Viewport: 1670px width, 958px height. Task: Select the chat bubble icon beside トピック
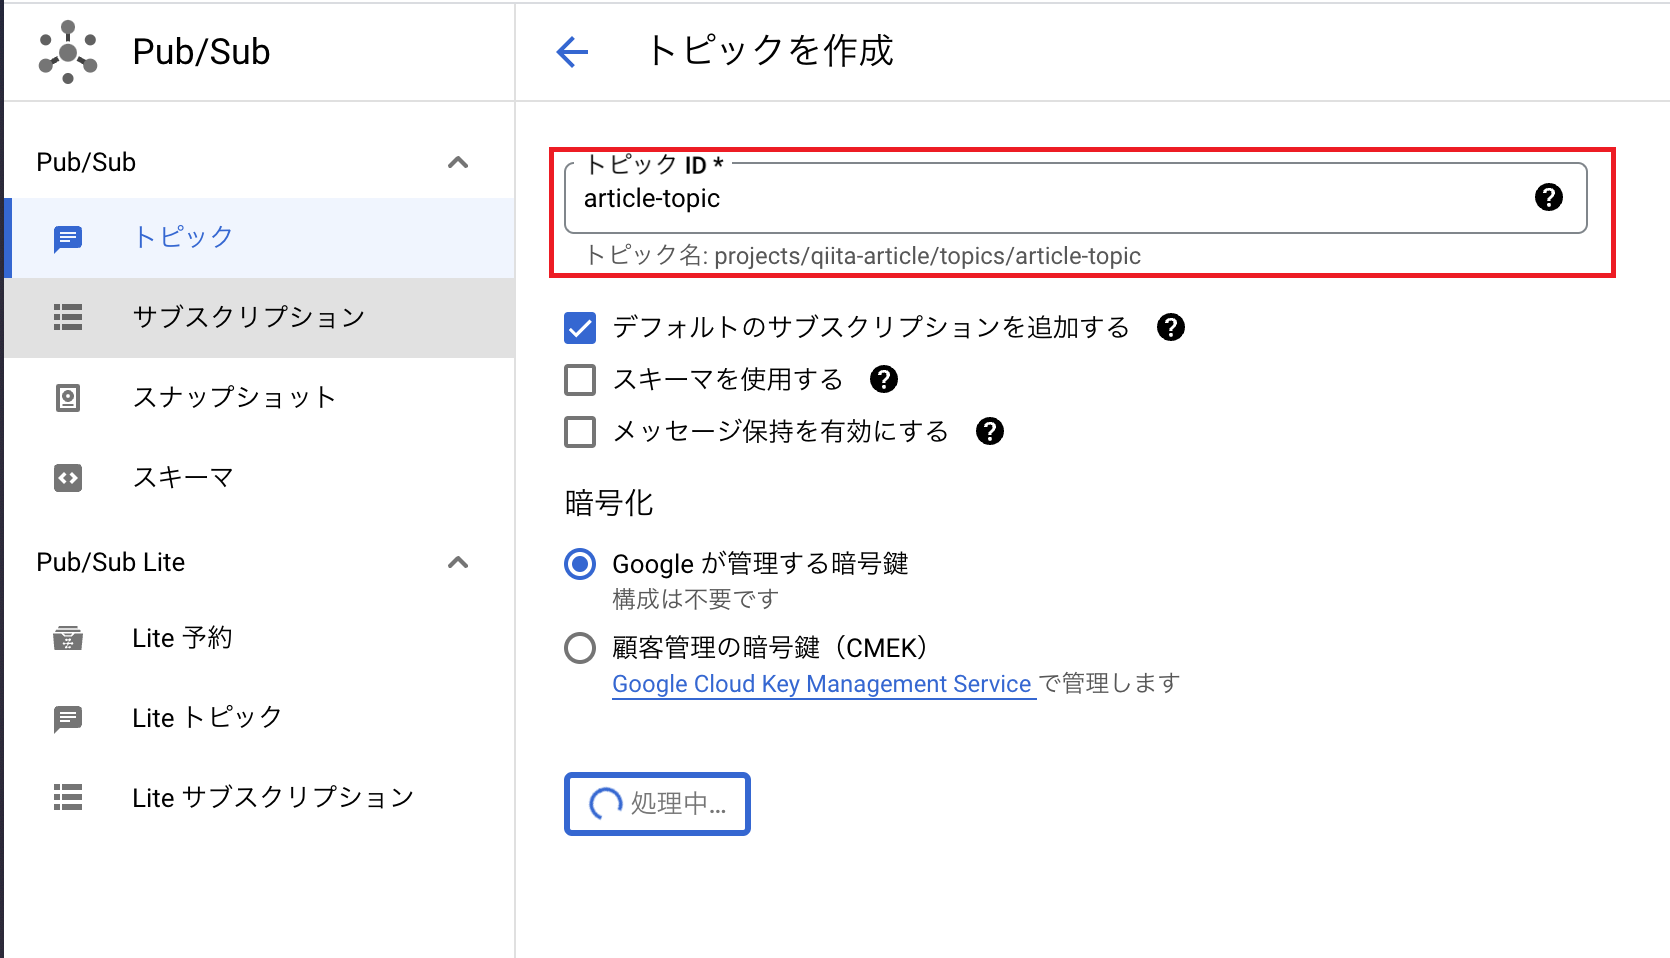point(67,238)
